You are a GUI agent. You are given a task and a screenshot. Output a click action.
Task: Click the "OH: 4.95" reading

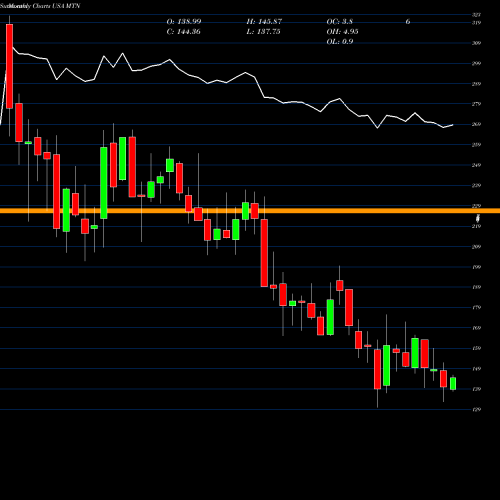342,32
